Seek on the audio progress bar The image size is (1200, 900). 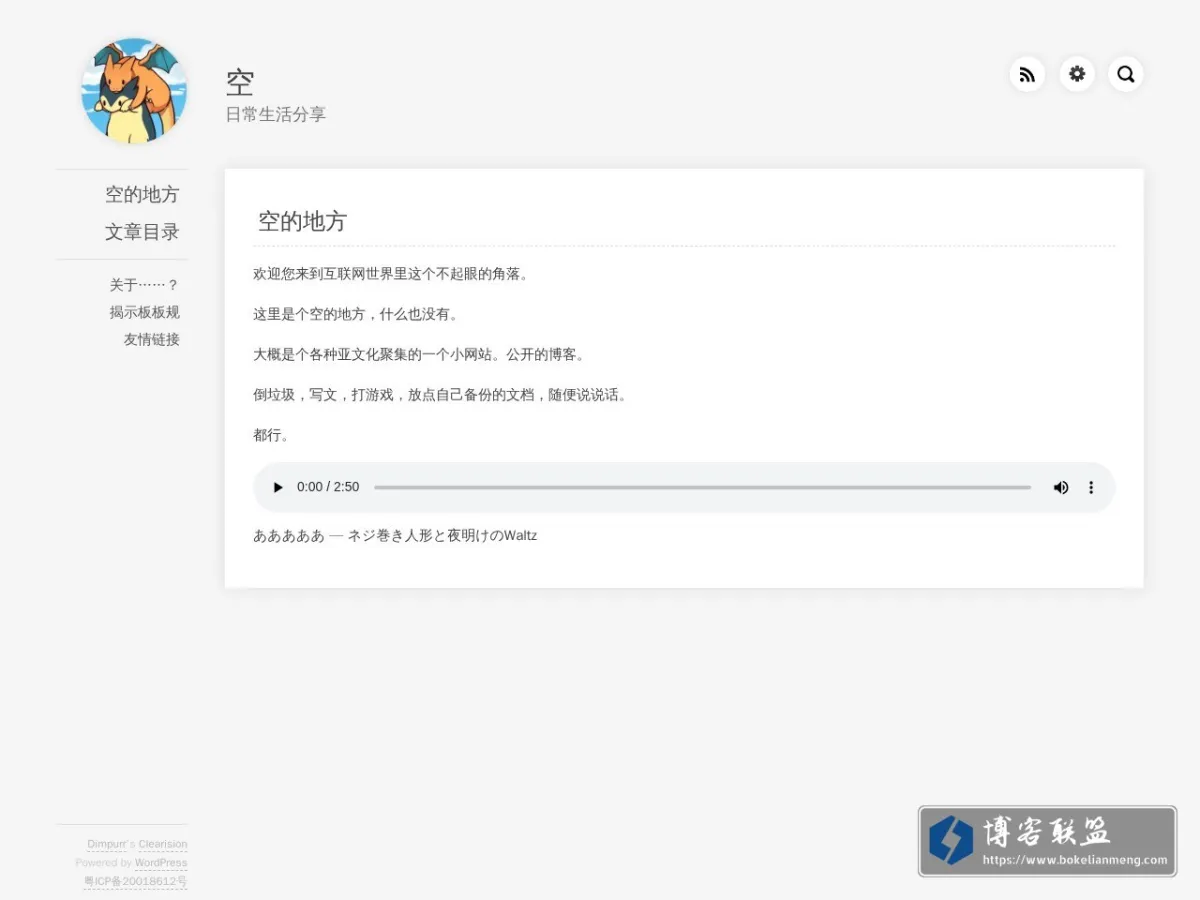click(702, 487)
